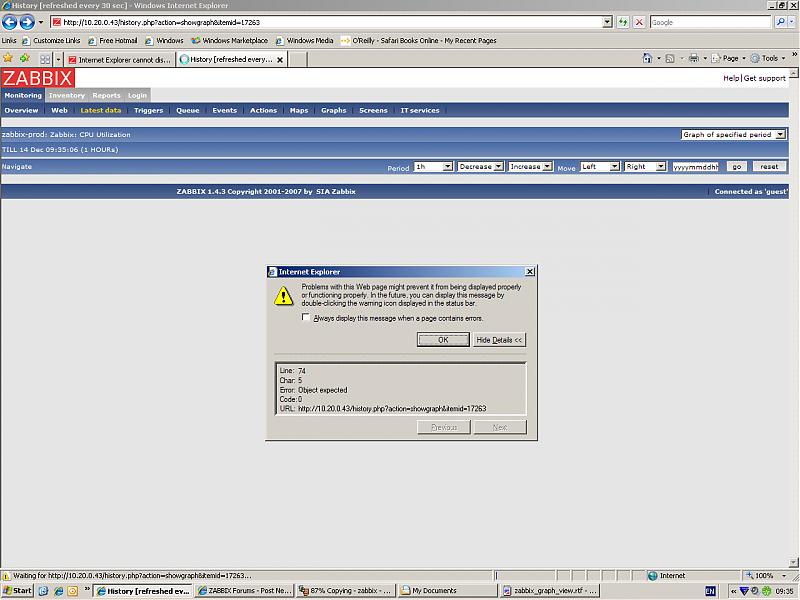Open Overview submenu item
The width and height of the screenshot is (800, 600).
[x=21, y=110]
